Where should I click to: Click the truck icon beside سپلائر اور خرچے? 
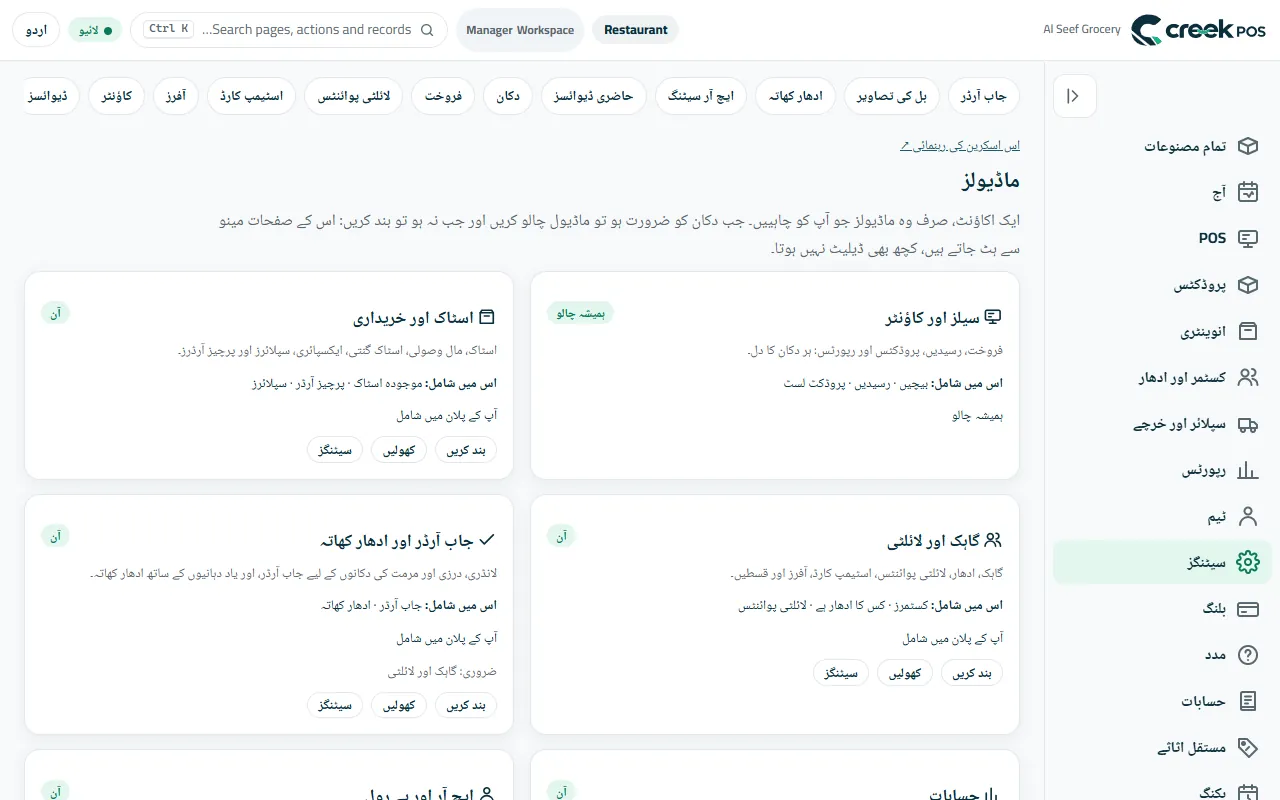click(x=1247, y=424)
